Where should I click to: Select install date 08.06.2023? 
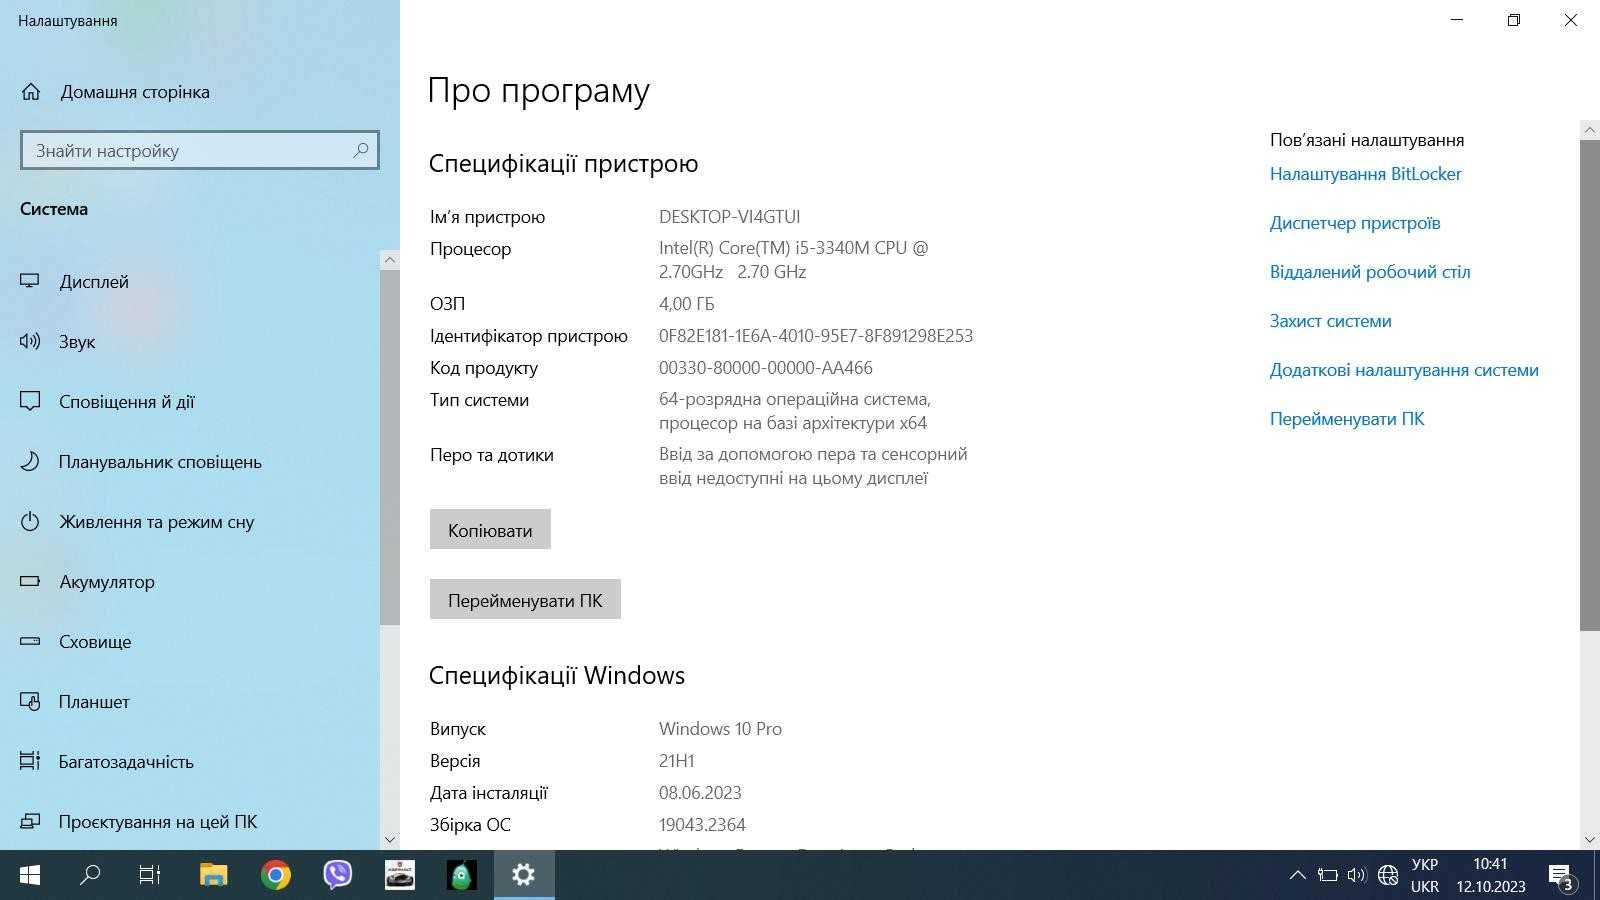click(x=700, y=793)
